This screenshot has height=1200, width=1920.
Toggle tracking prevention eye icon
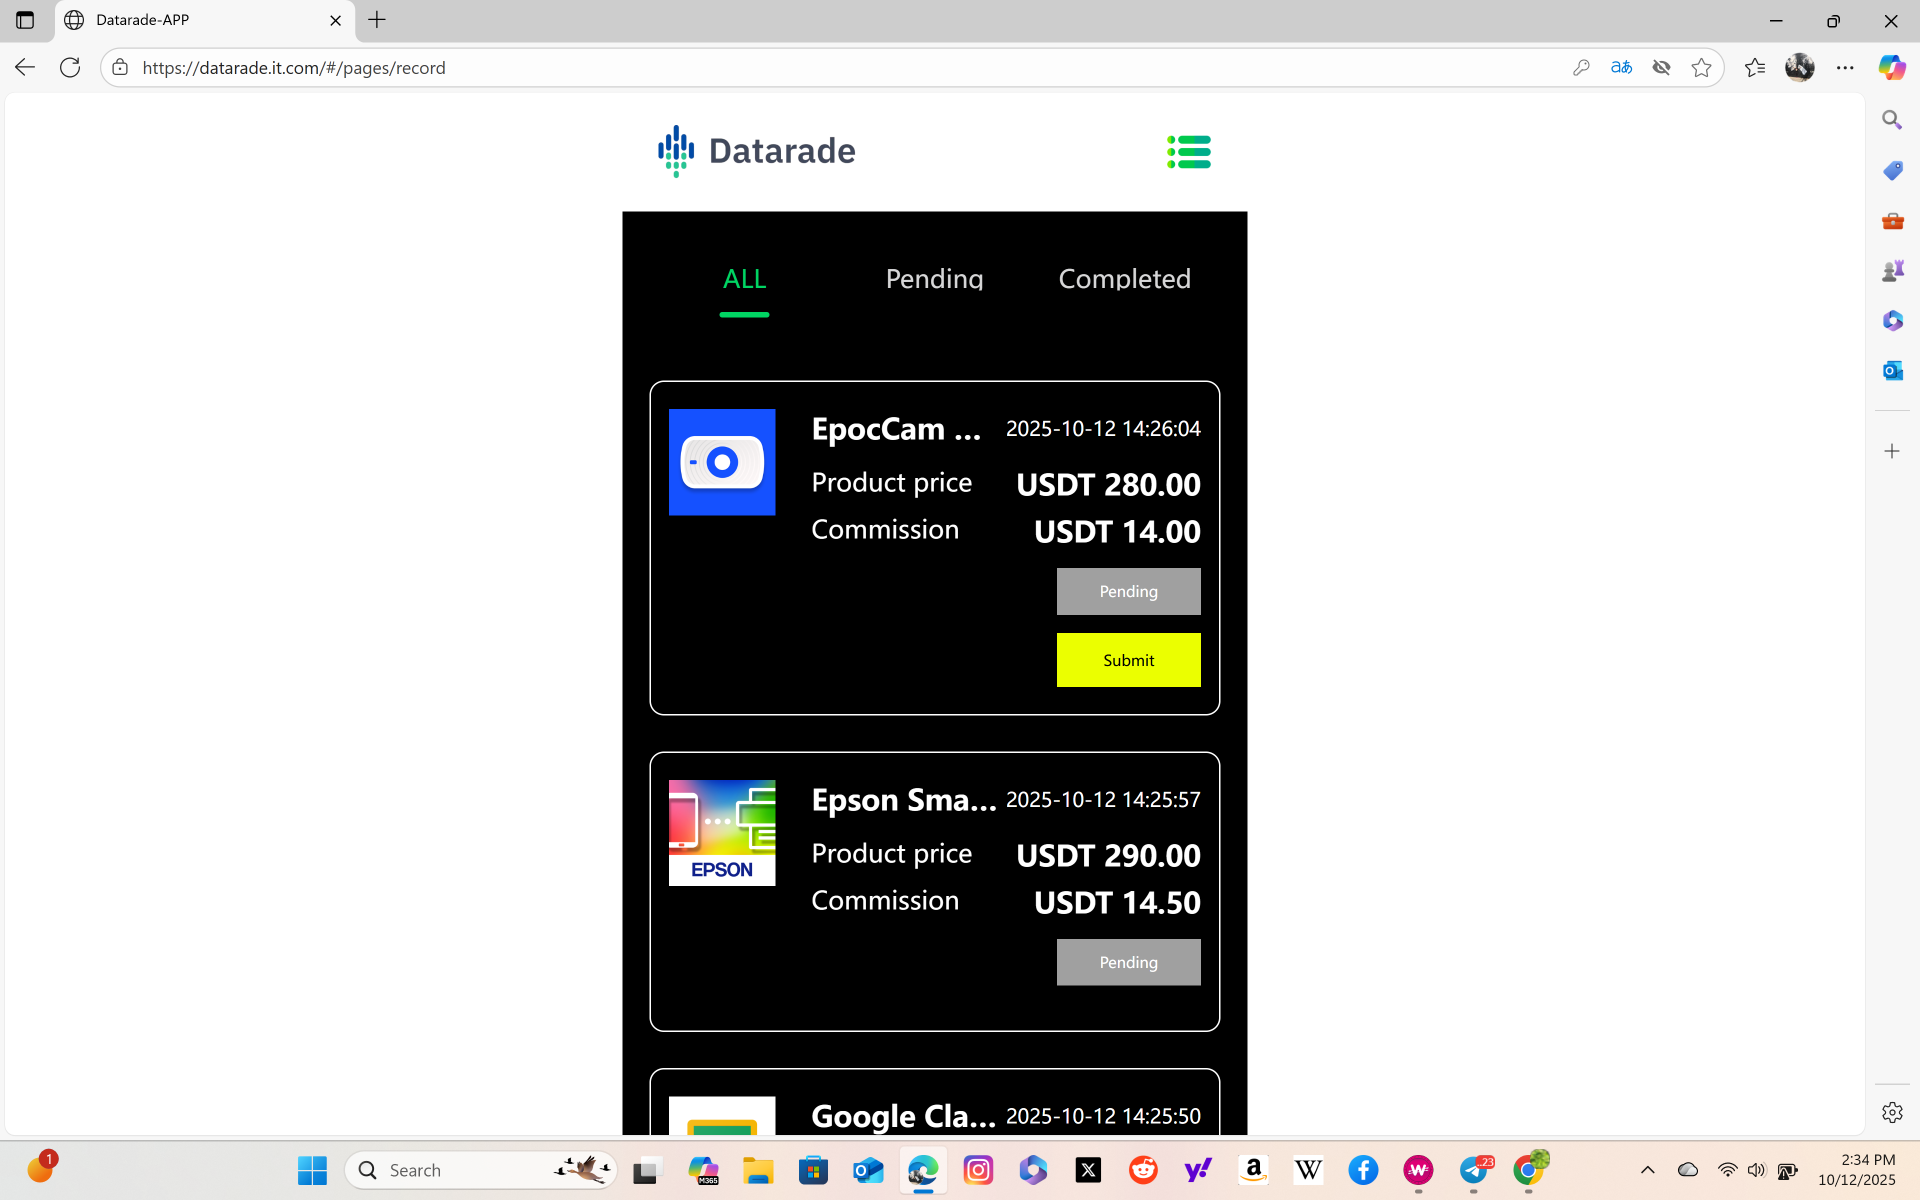point(1661,68)
